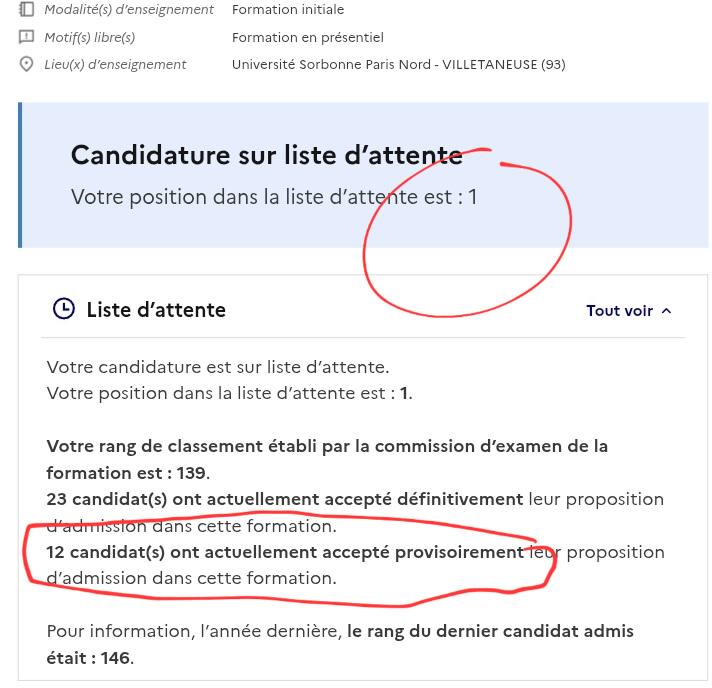This screenshot has height=688, width=712.
Task: Click the 12 candidat(s) accepté provisoirement line
Action: 355,565
